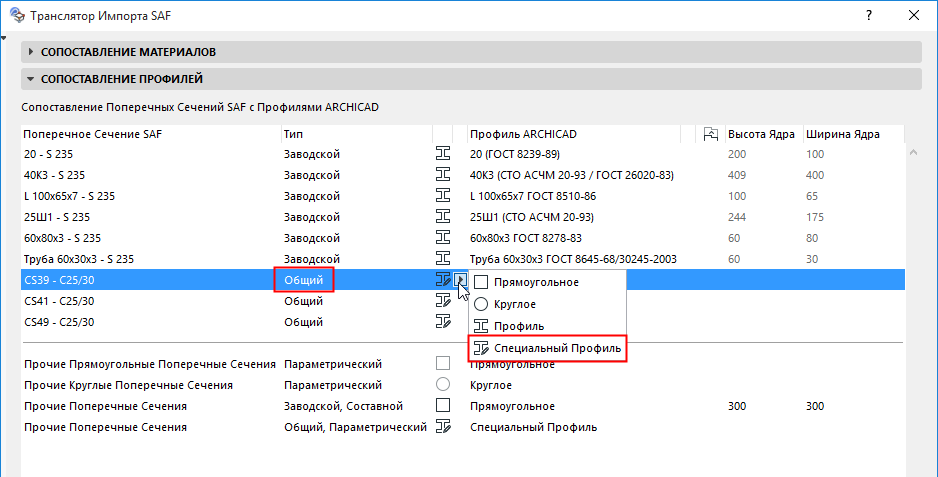Viewport: 938px width, 477px height.
Task: Click the special profile icon in CS41 row
Action: (443, 300)
